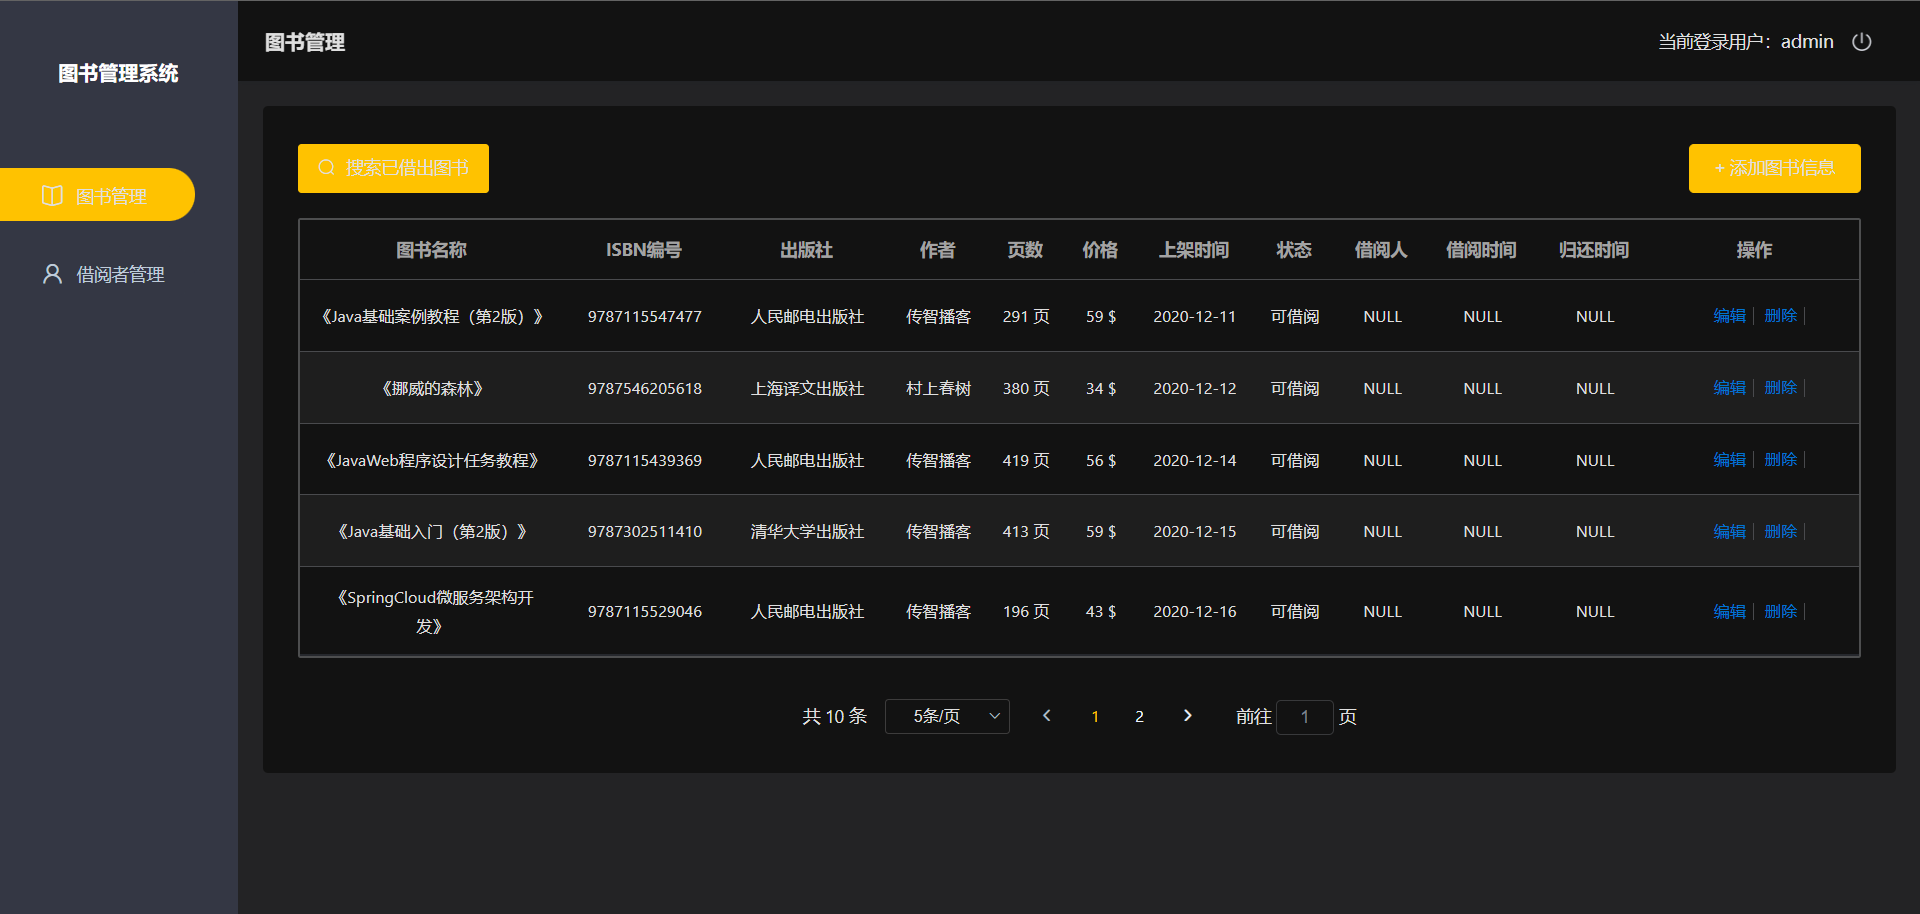1920x914 pixels.
Task: Select the book icon beside 图书管理
Action: click(52, 194)
